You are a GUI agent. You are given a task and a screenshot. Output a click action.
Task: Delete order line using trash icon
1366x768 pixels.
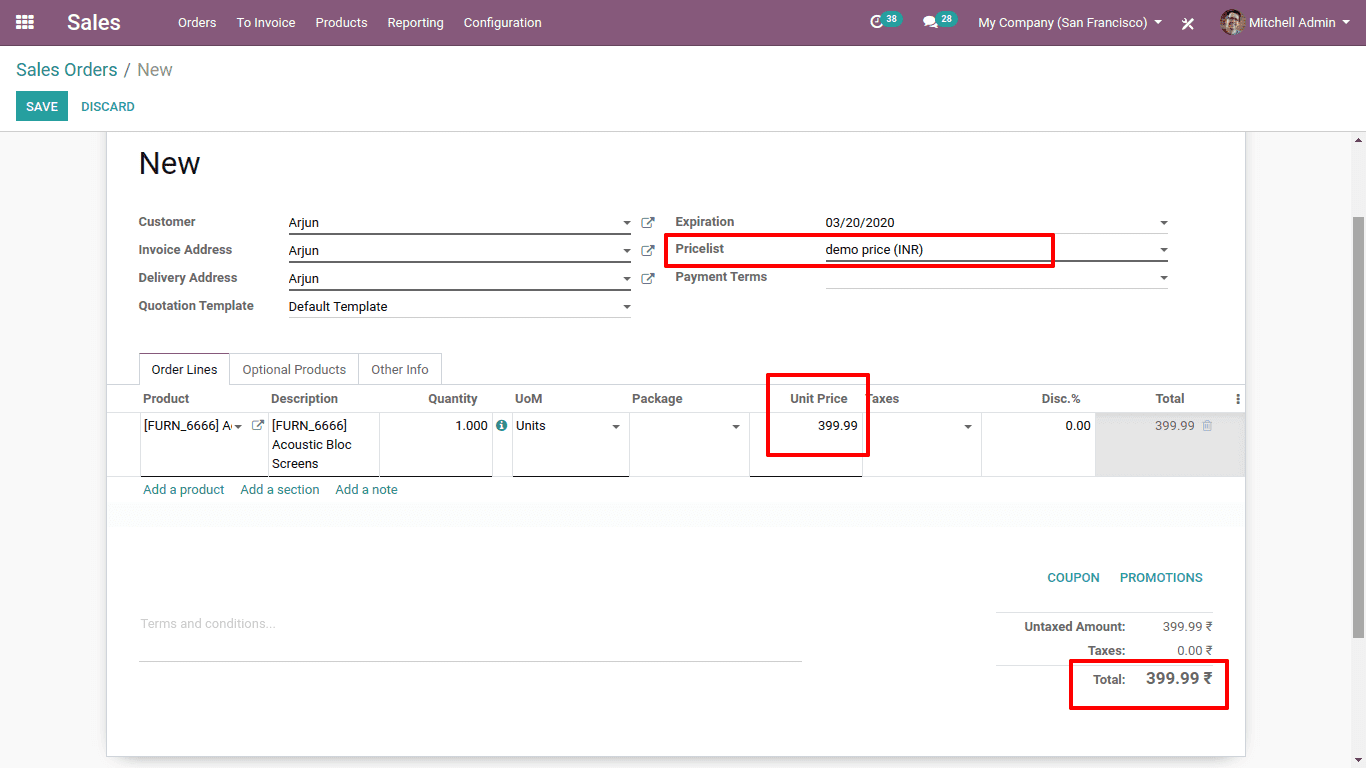tap(1207, 426)
